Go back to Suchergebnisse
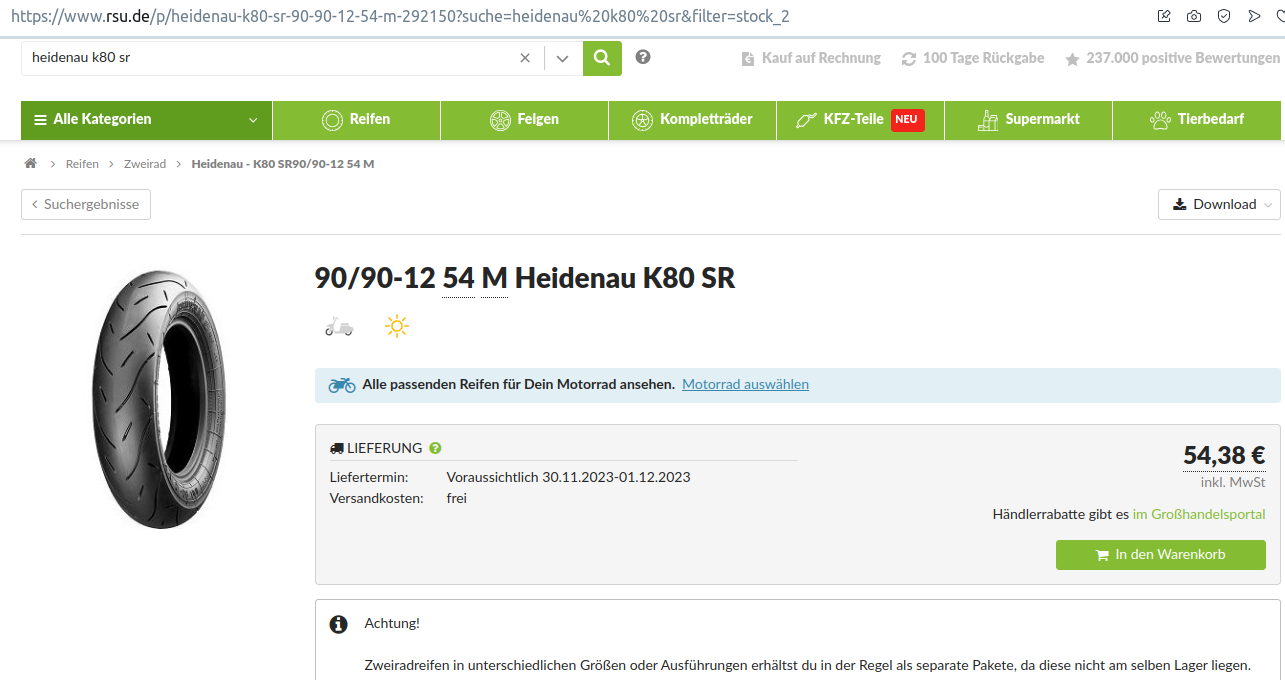Screen dimensions: 1285x680 86,204
